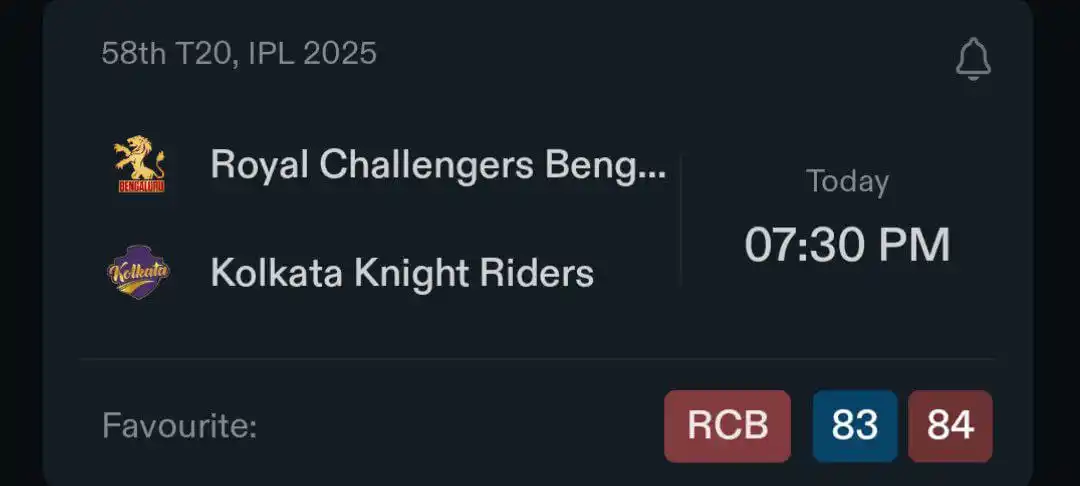
Task: Open Kolkata Knight Riders team name
Action: click(402, 273)
